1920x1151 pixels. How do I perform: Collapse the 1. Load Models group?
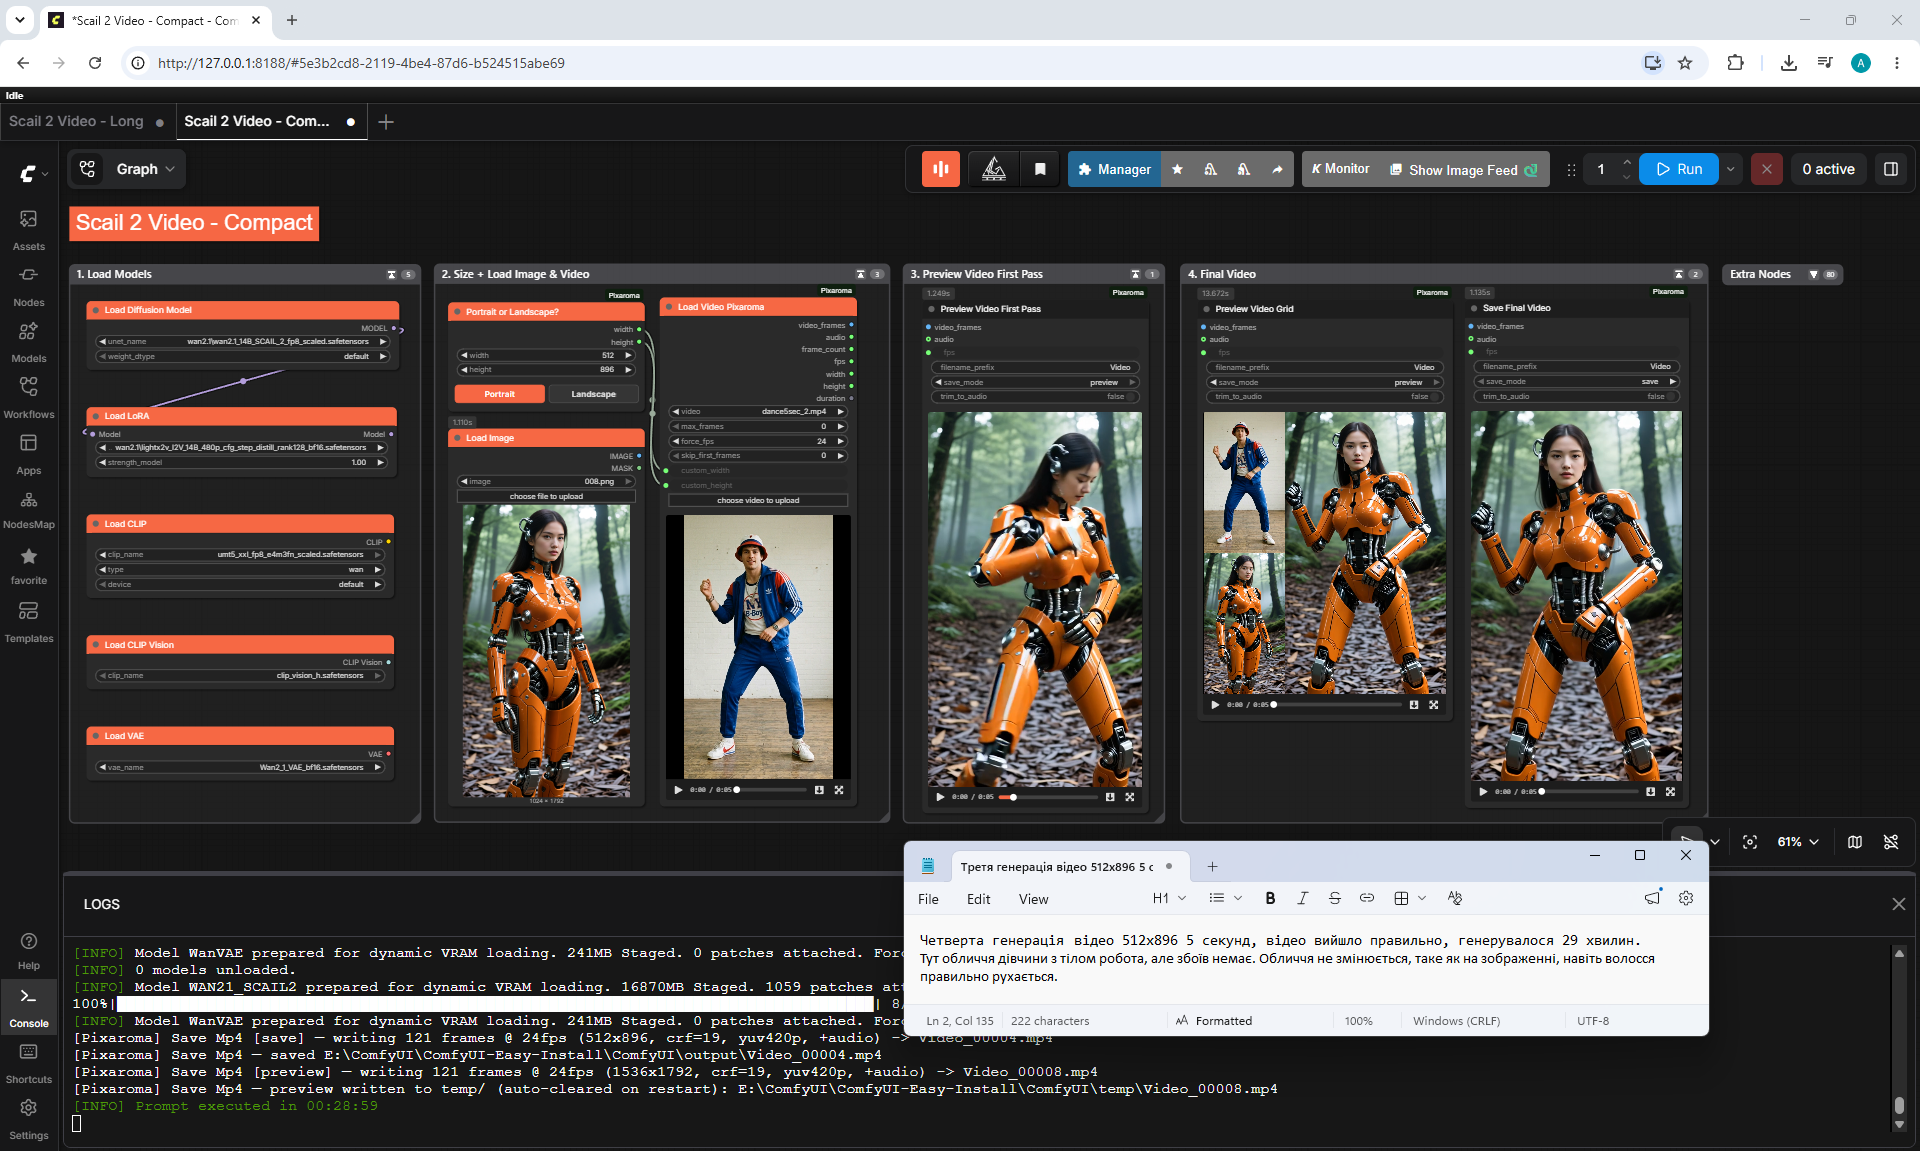tap(392, 274)
